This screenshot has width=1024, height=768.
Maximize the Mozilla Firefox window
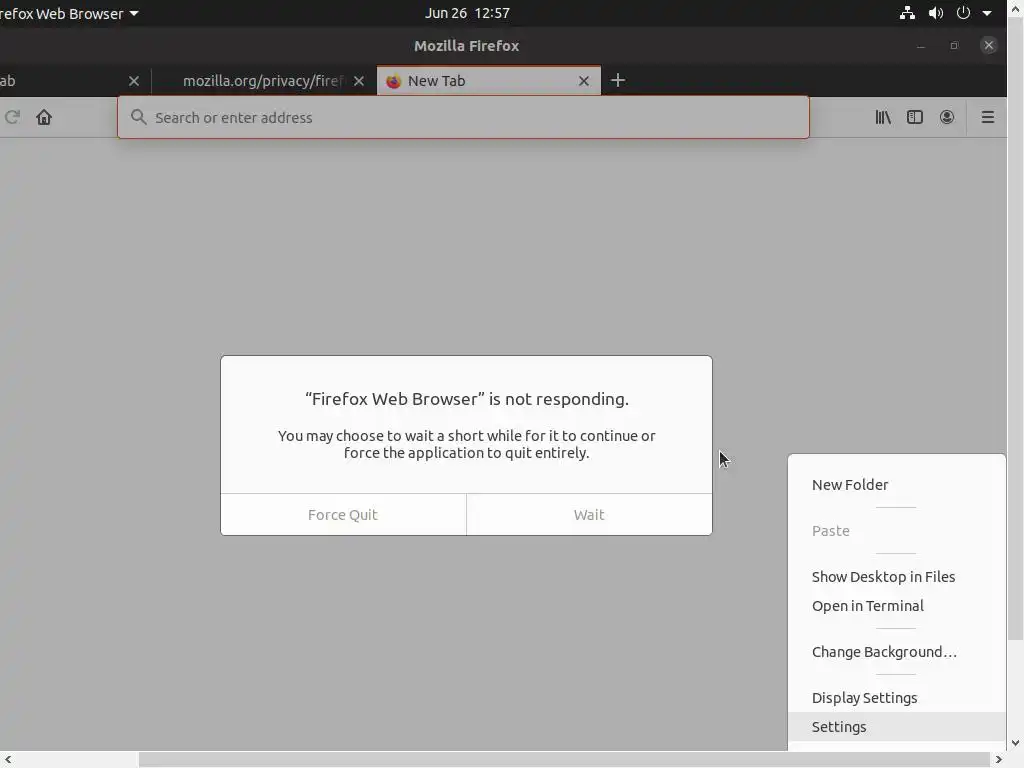pyautogui.click(x=954, y=46)
